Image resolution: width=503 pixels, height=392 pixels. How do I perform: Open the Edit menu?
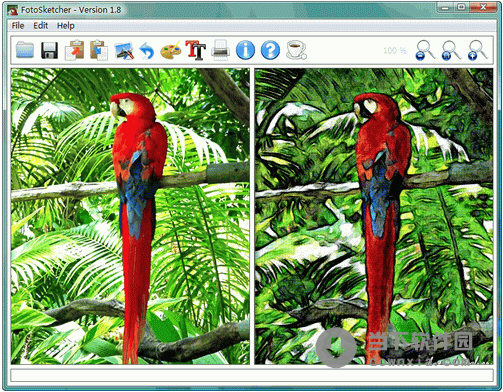tap(41, 26)
